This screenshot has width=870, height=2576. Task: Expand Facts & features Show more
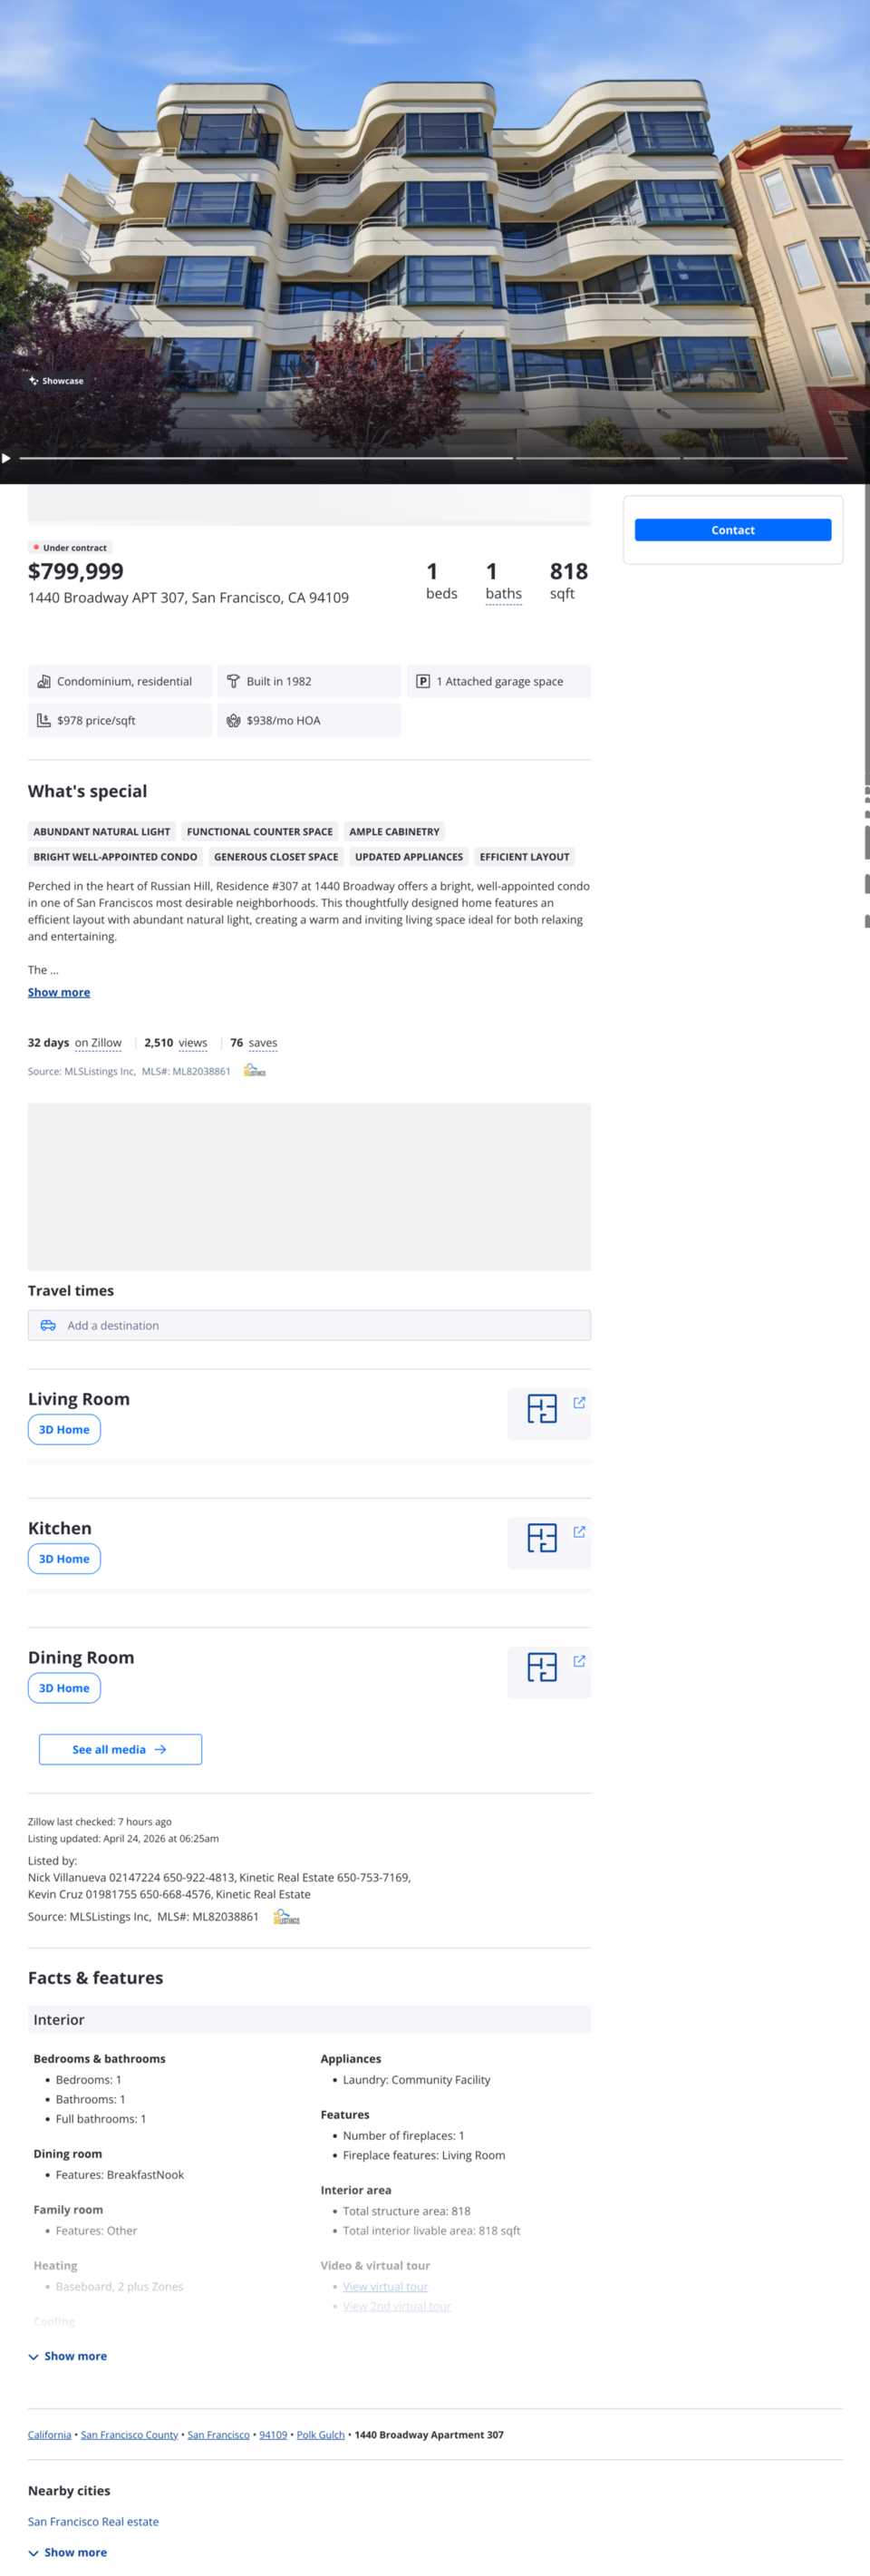click(x=68, y=2356)
